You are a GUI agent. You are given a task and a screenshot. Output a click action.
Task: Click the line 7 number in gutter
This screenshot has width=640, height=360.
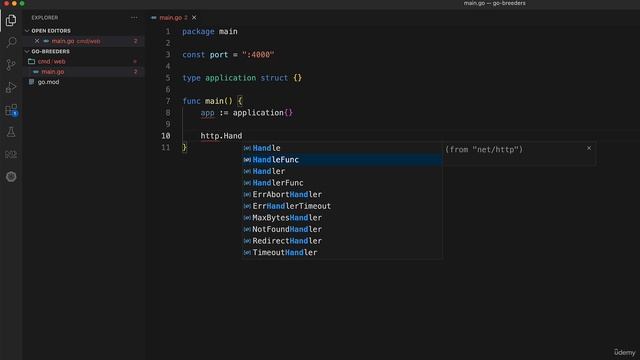click(168, 101)
